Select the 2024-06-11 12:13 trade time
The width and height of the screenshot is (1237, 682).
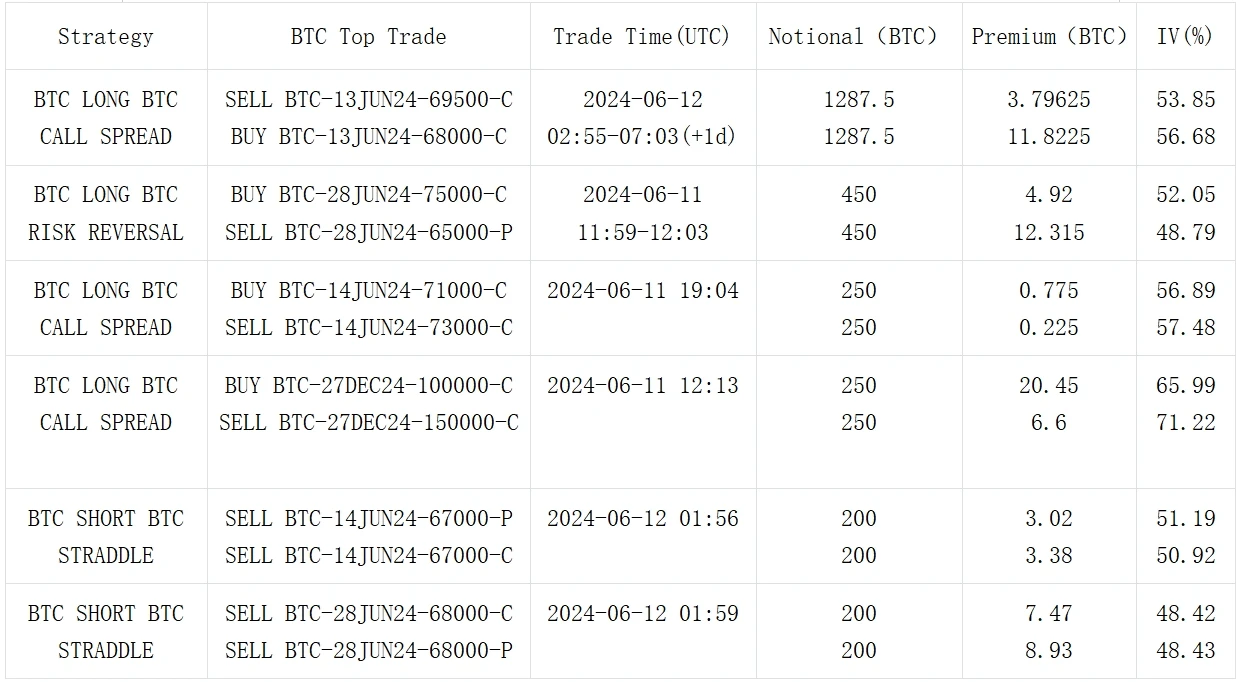click(x=642, y=386)
